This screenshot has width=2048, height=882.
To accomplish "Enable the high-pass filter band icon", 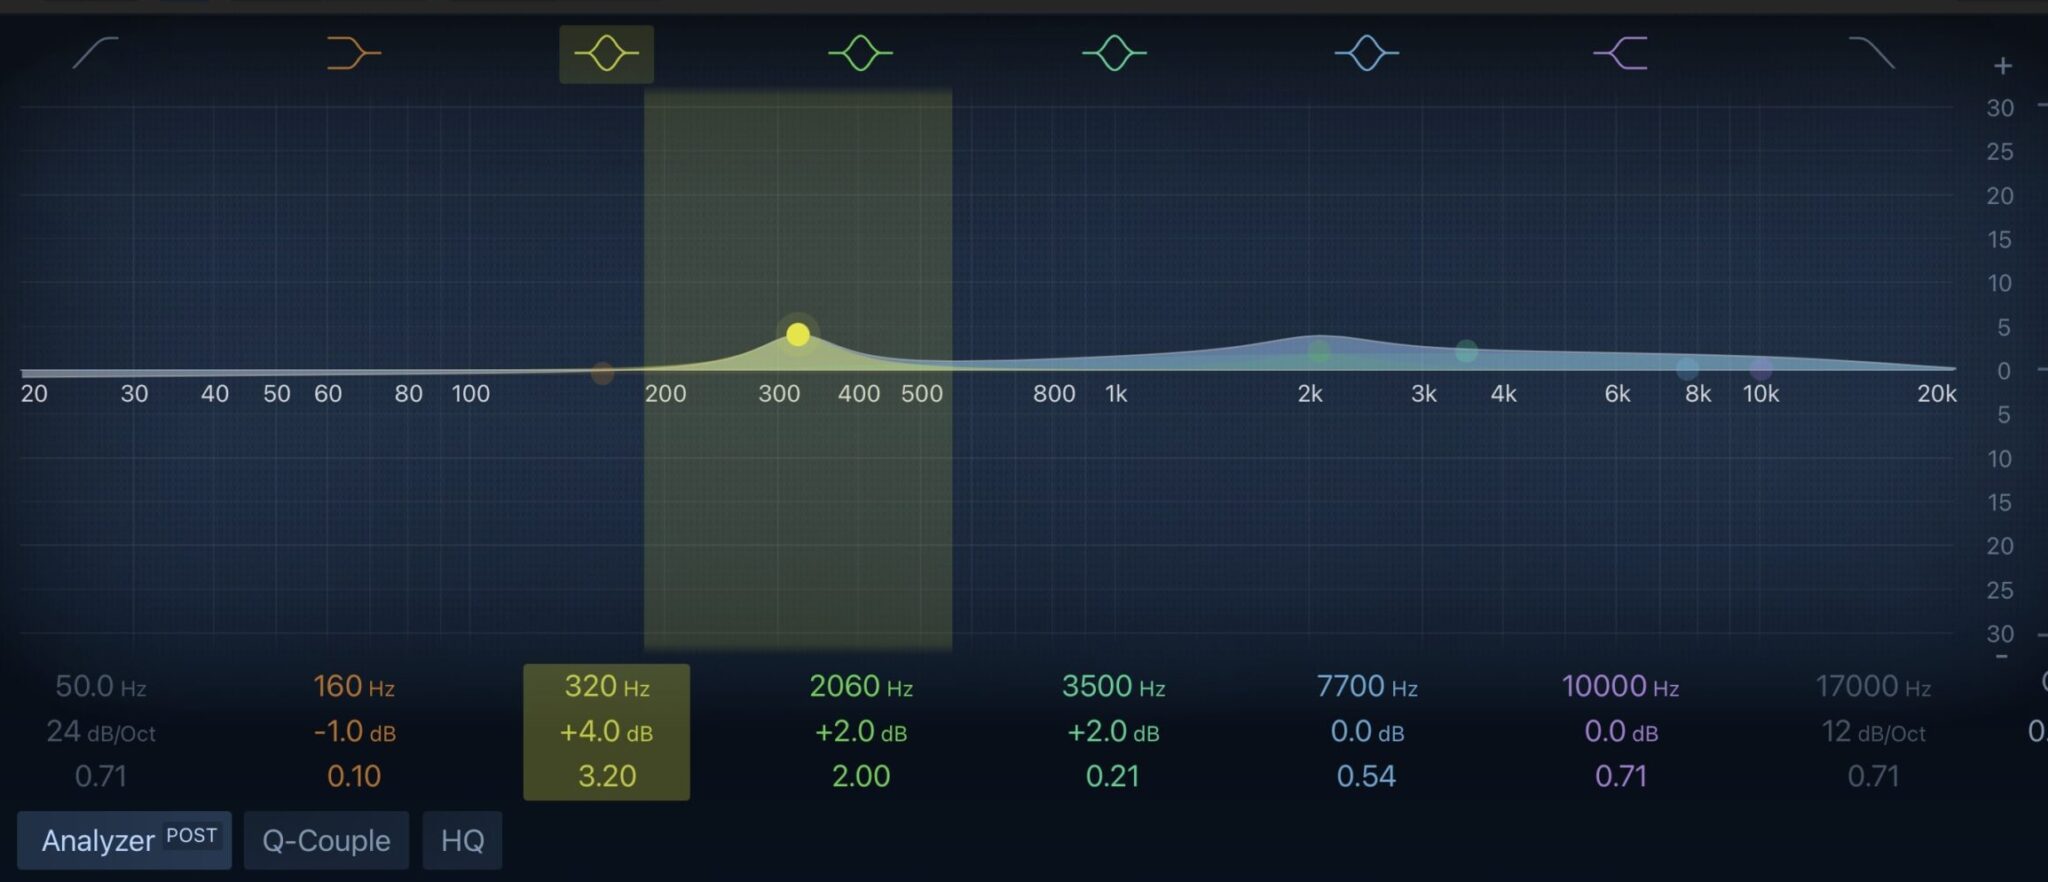I will (95, 53).
